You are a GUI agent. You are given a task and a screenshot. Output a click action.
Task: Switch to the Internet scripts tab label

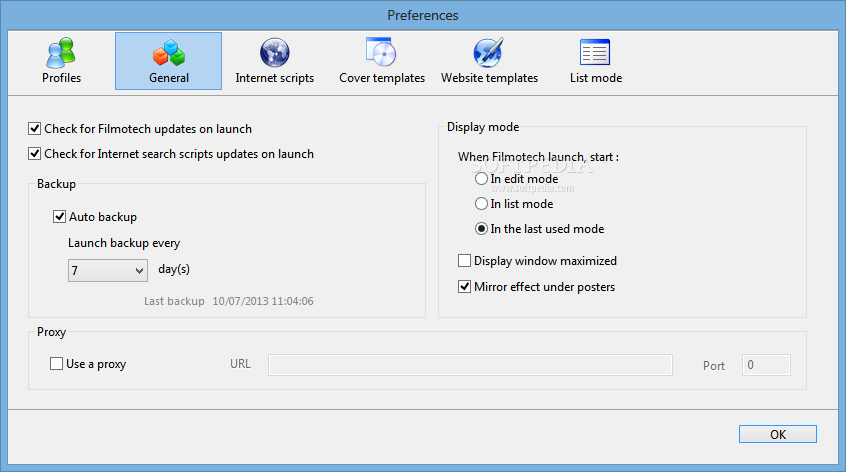[275, 78]
